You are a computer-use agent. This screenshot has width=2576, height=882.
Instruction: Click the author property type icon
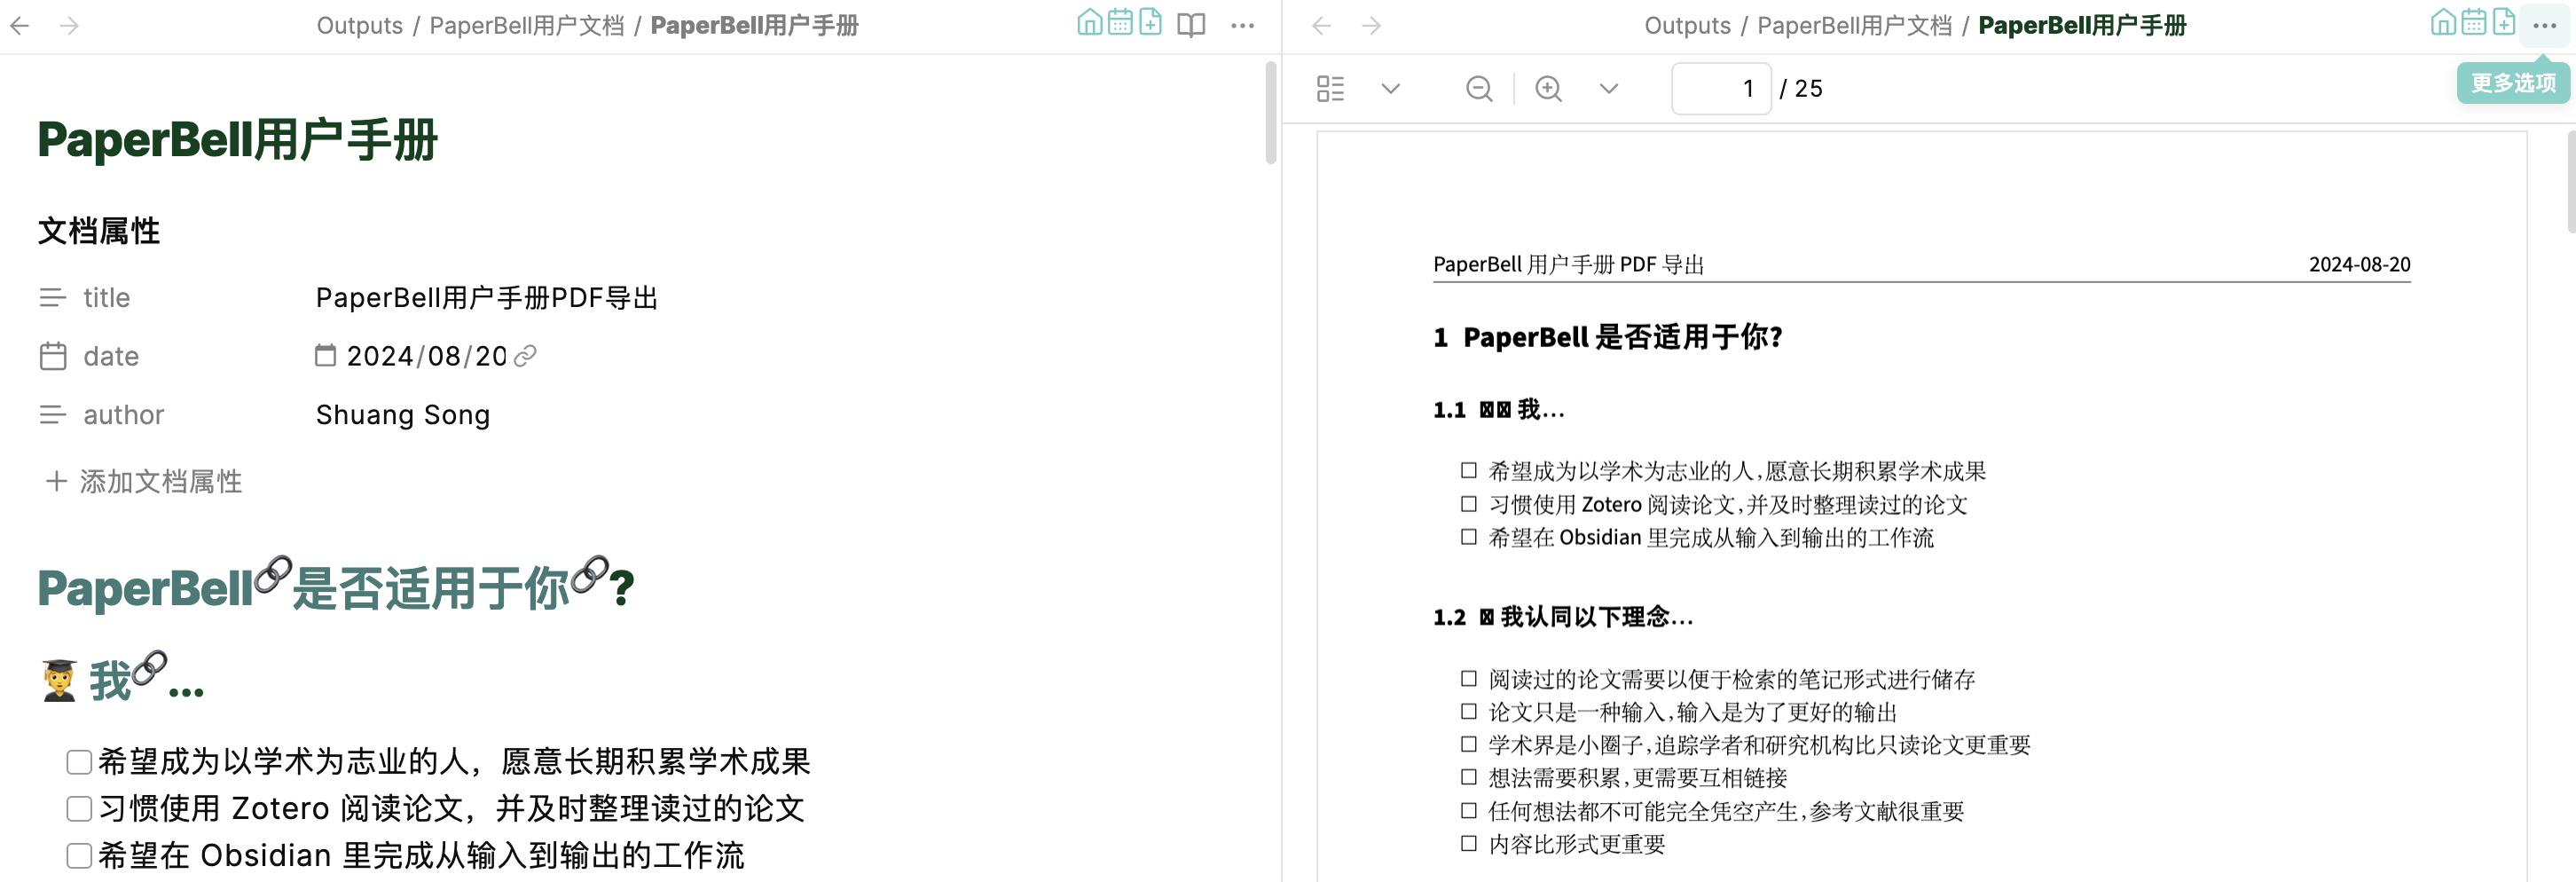click(52, 414)
